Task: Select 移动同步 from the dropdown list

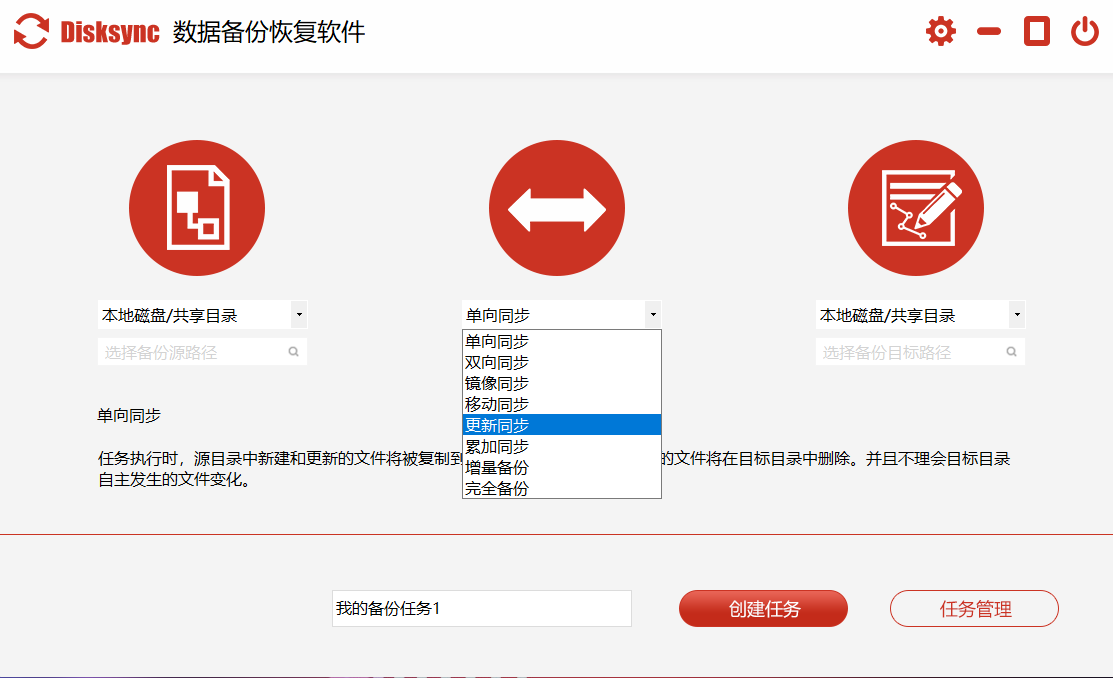Action: pos(497,404)
